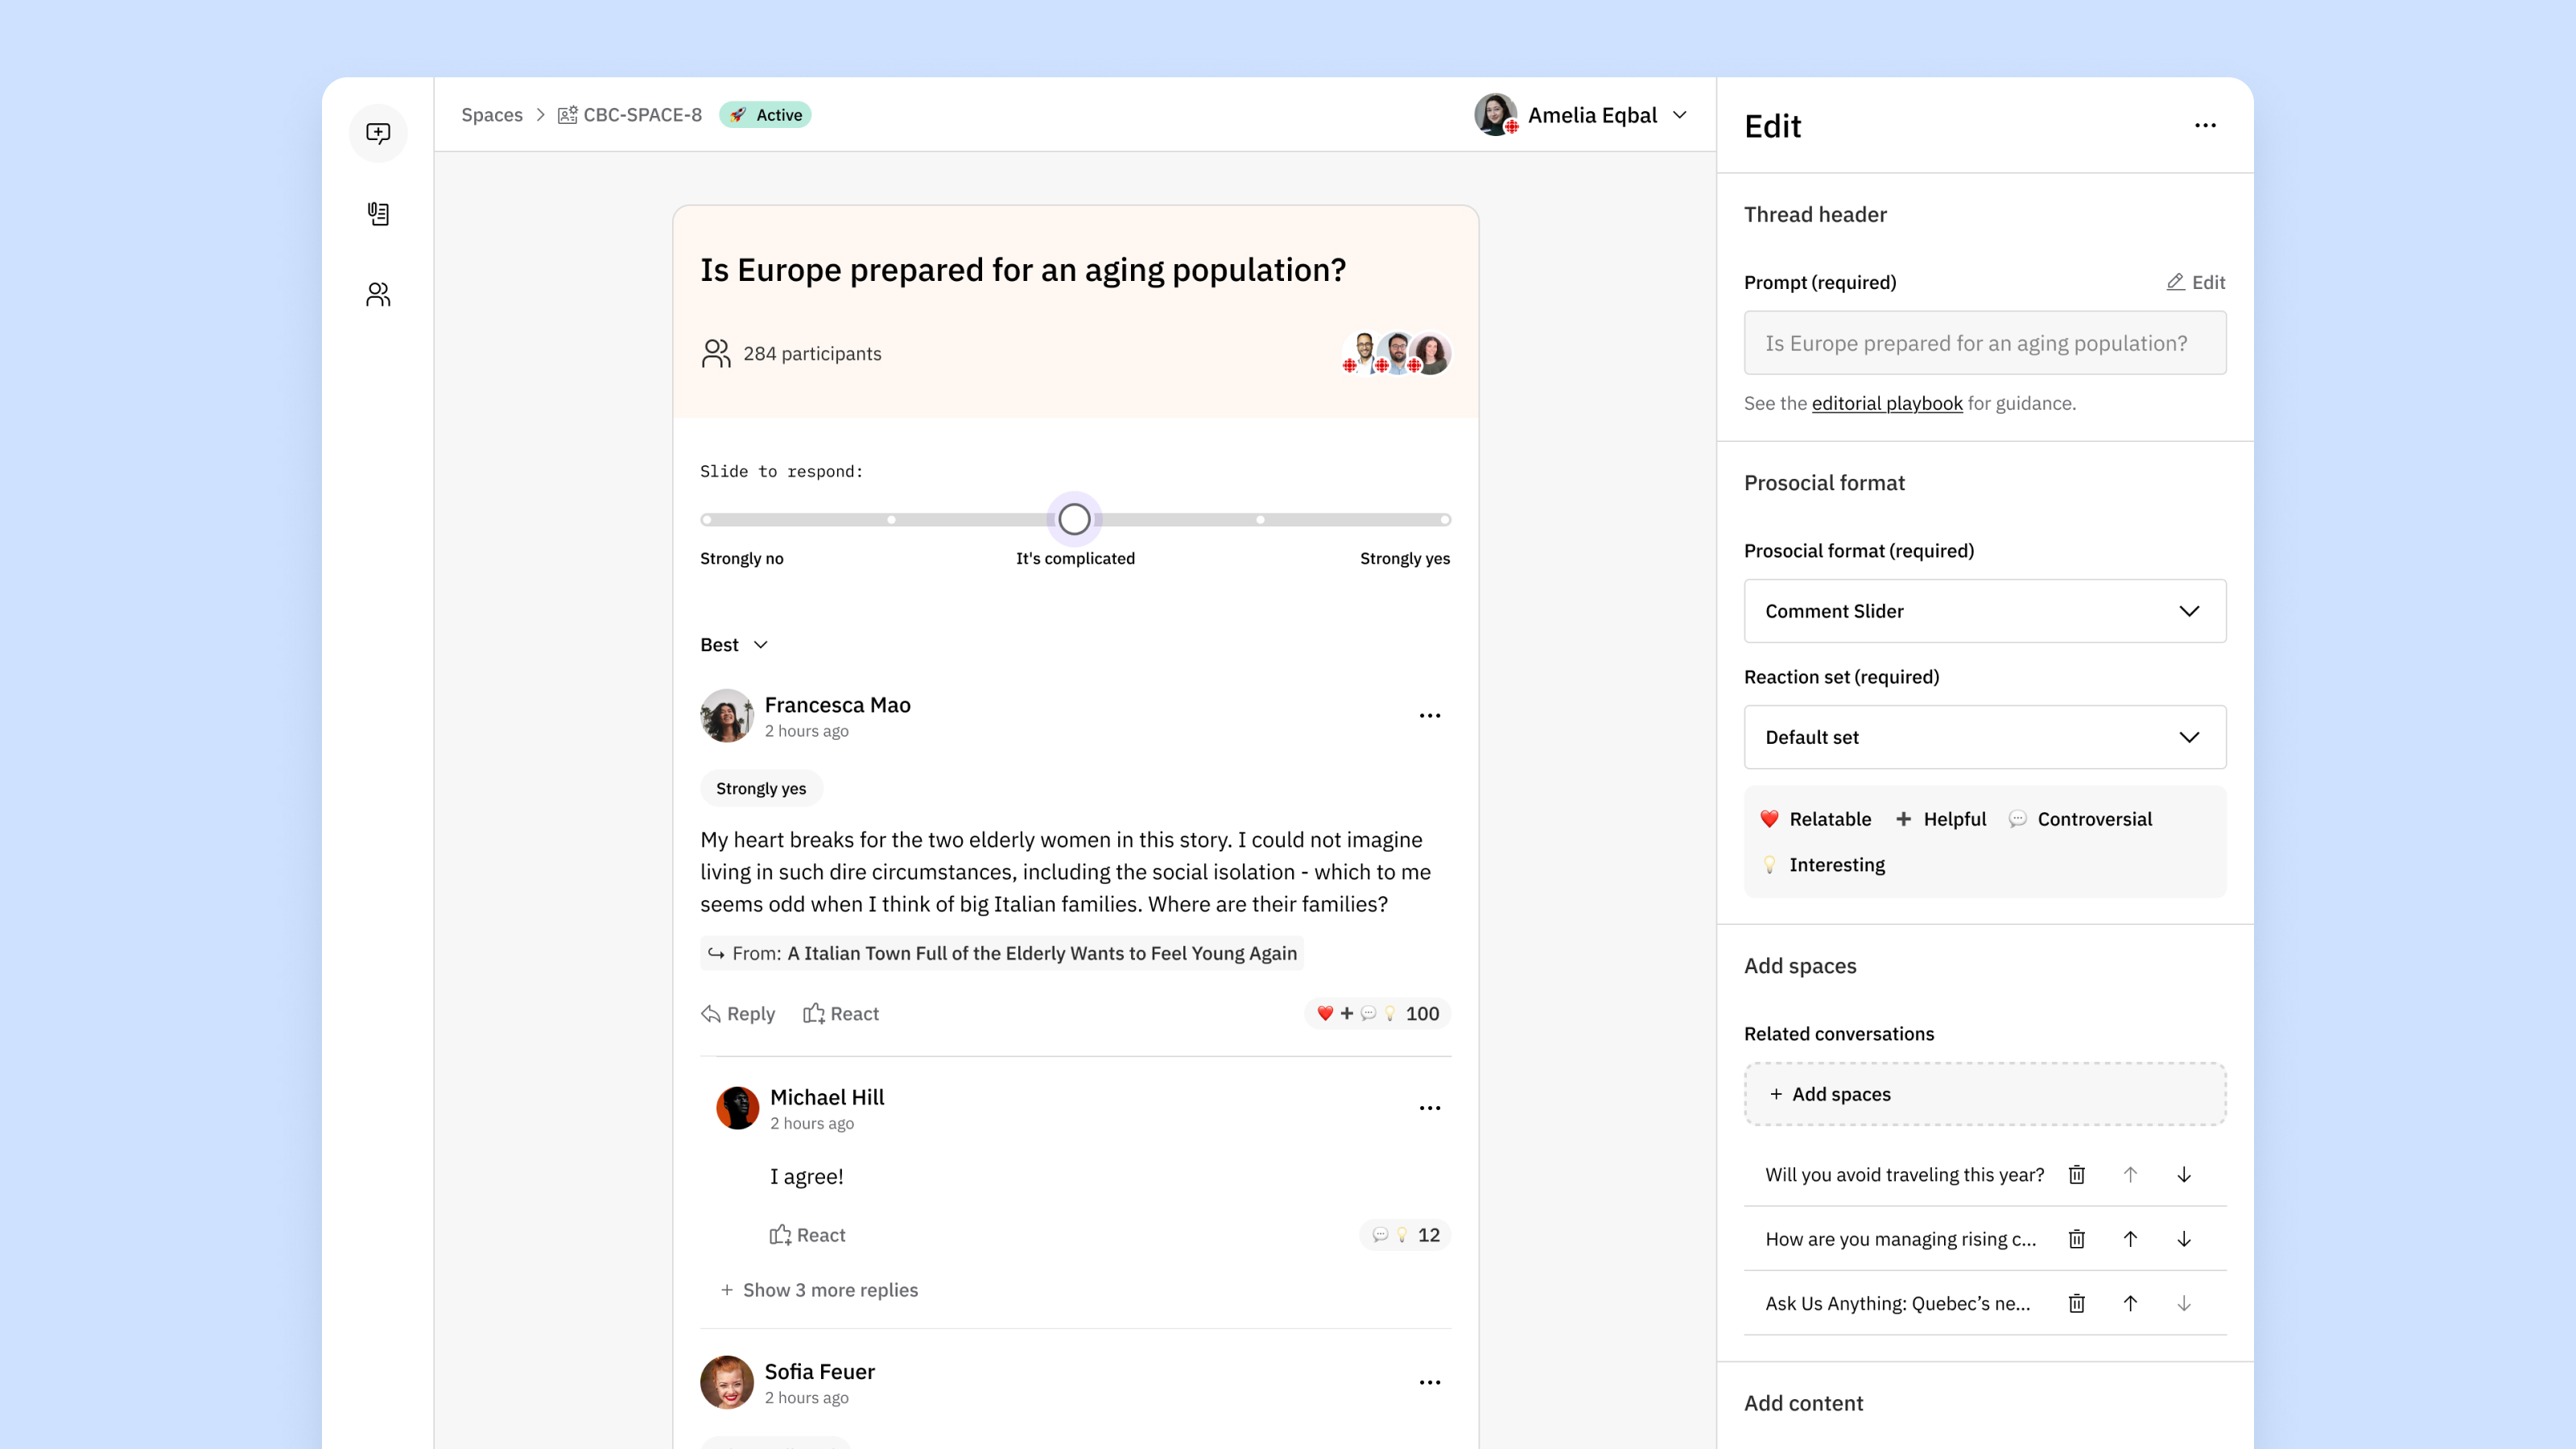This screenshot has width=2576, height=1449.
Task: Click the Controversial speech bubble reaction
Action: pos(2080,819)
